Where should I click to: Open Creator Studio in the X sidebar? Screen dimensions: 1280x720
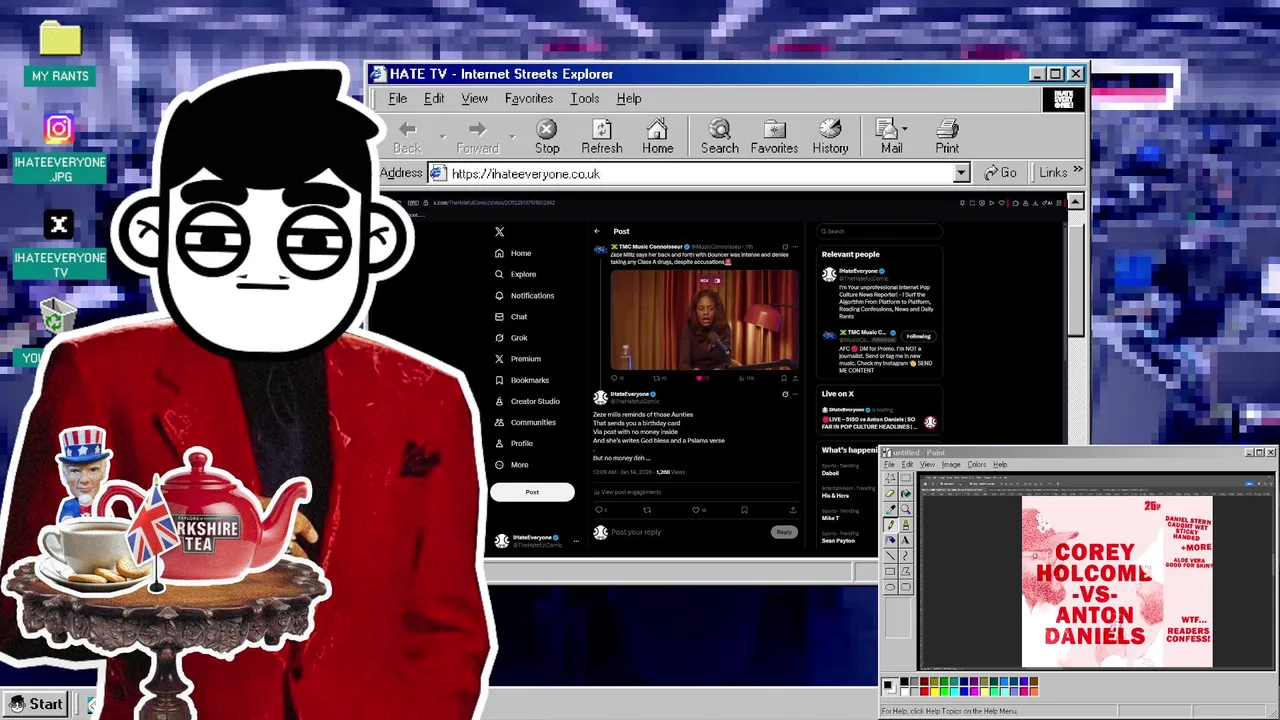point(527,401)
